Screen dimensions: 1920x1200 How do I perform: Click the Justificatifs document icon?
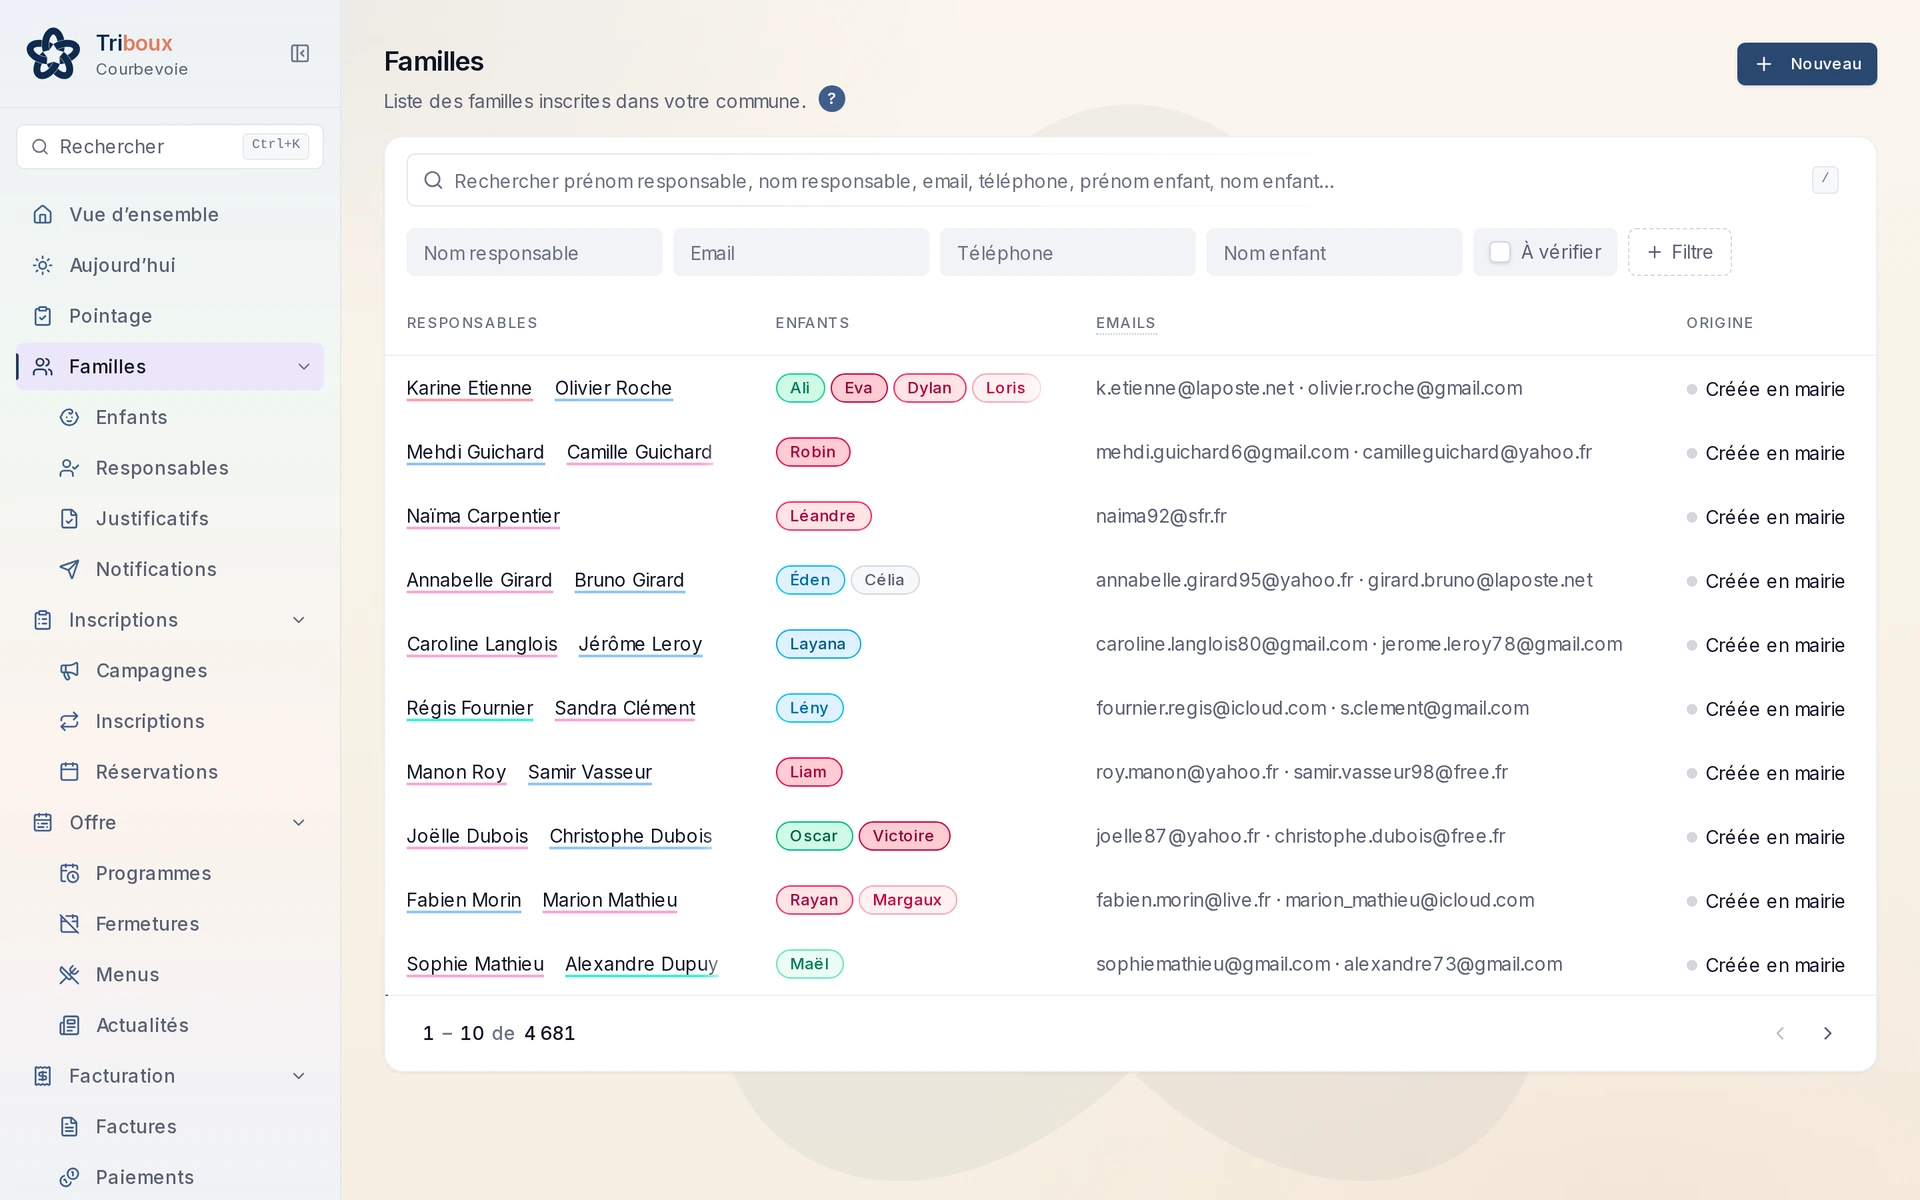(69, 518)
